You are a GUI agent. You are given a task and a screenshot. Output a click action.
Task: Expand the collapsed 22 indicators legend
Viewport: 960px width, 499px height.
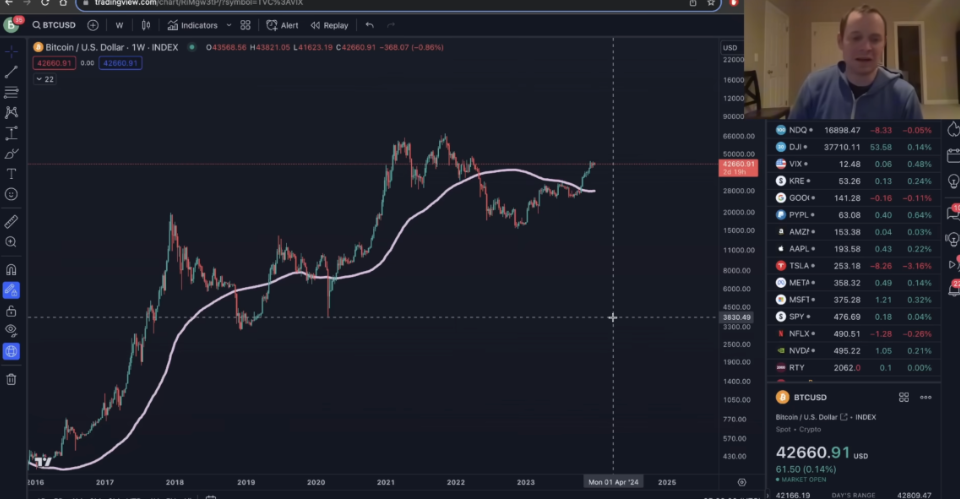click(45, 80)
